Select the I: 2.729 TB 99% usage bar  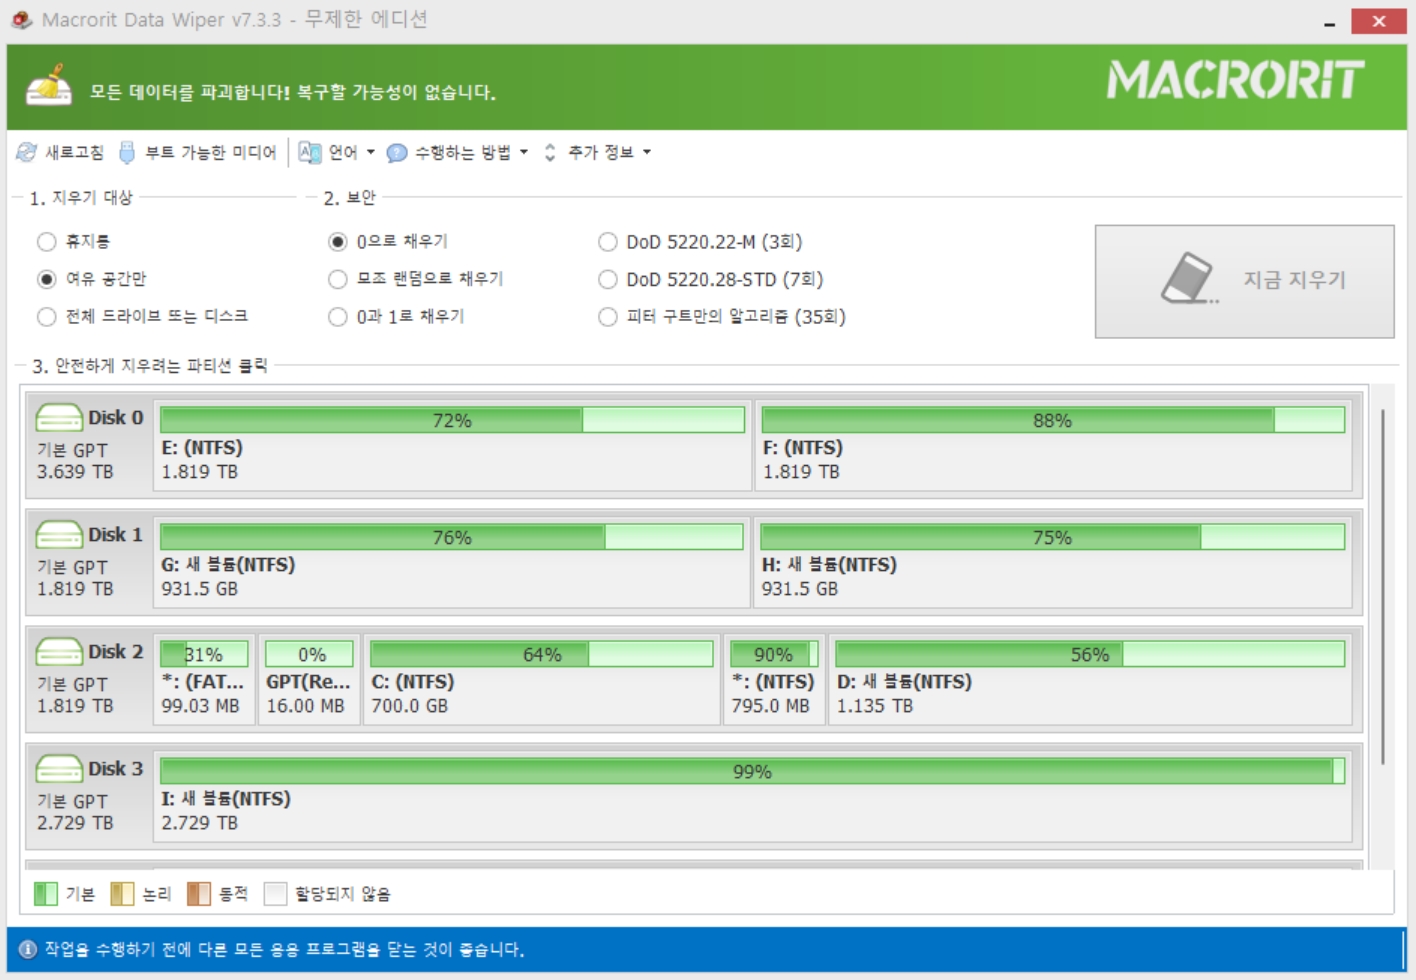(x=752, y=771)
